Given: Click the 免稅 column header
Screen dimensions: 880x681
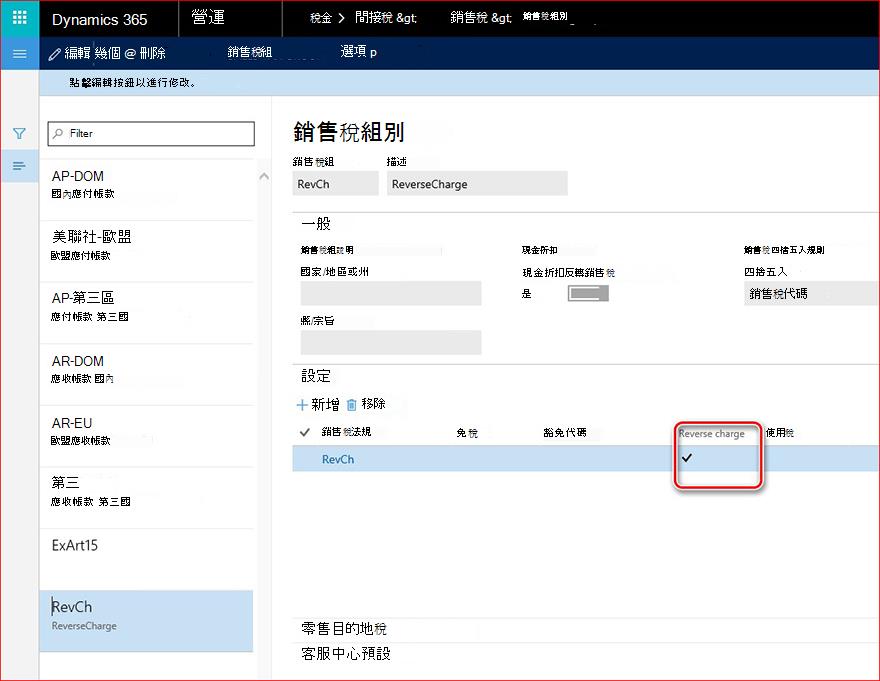Looking at the screenshot, I should (467, 433).
